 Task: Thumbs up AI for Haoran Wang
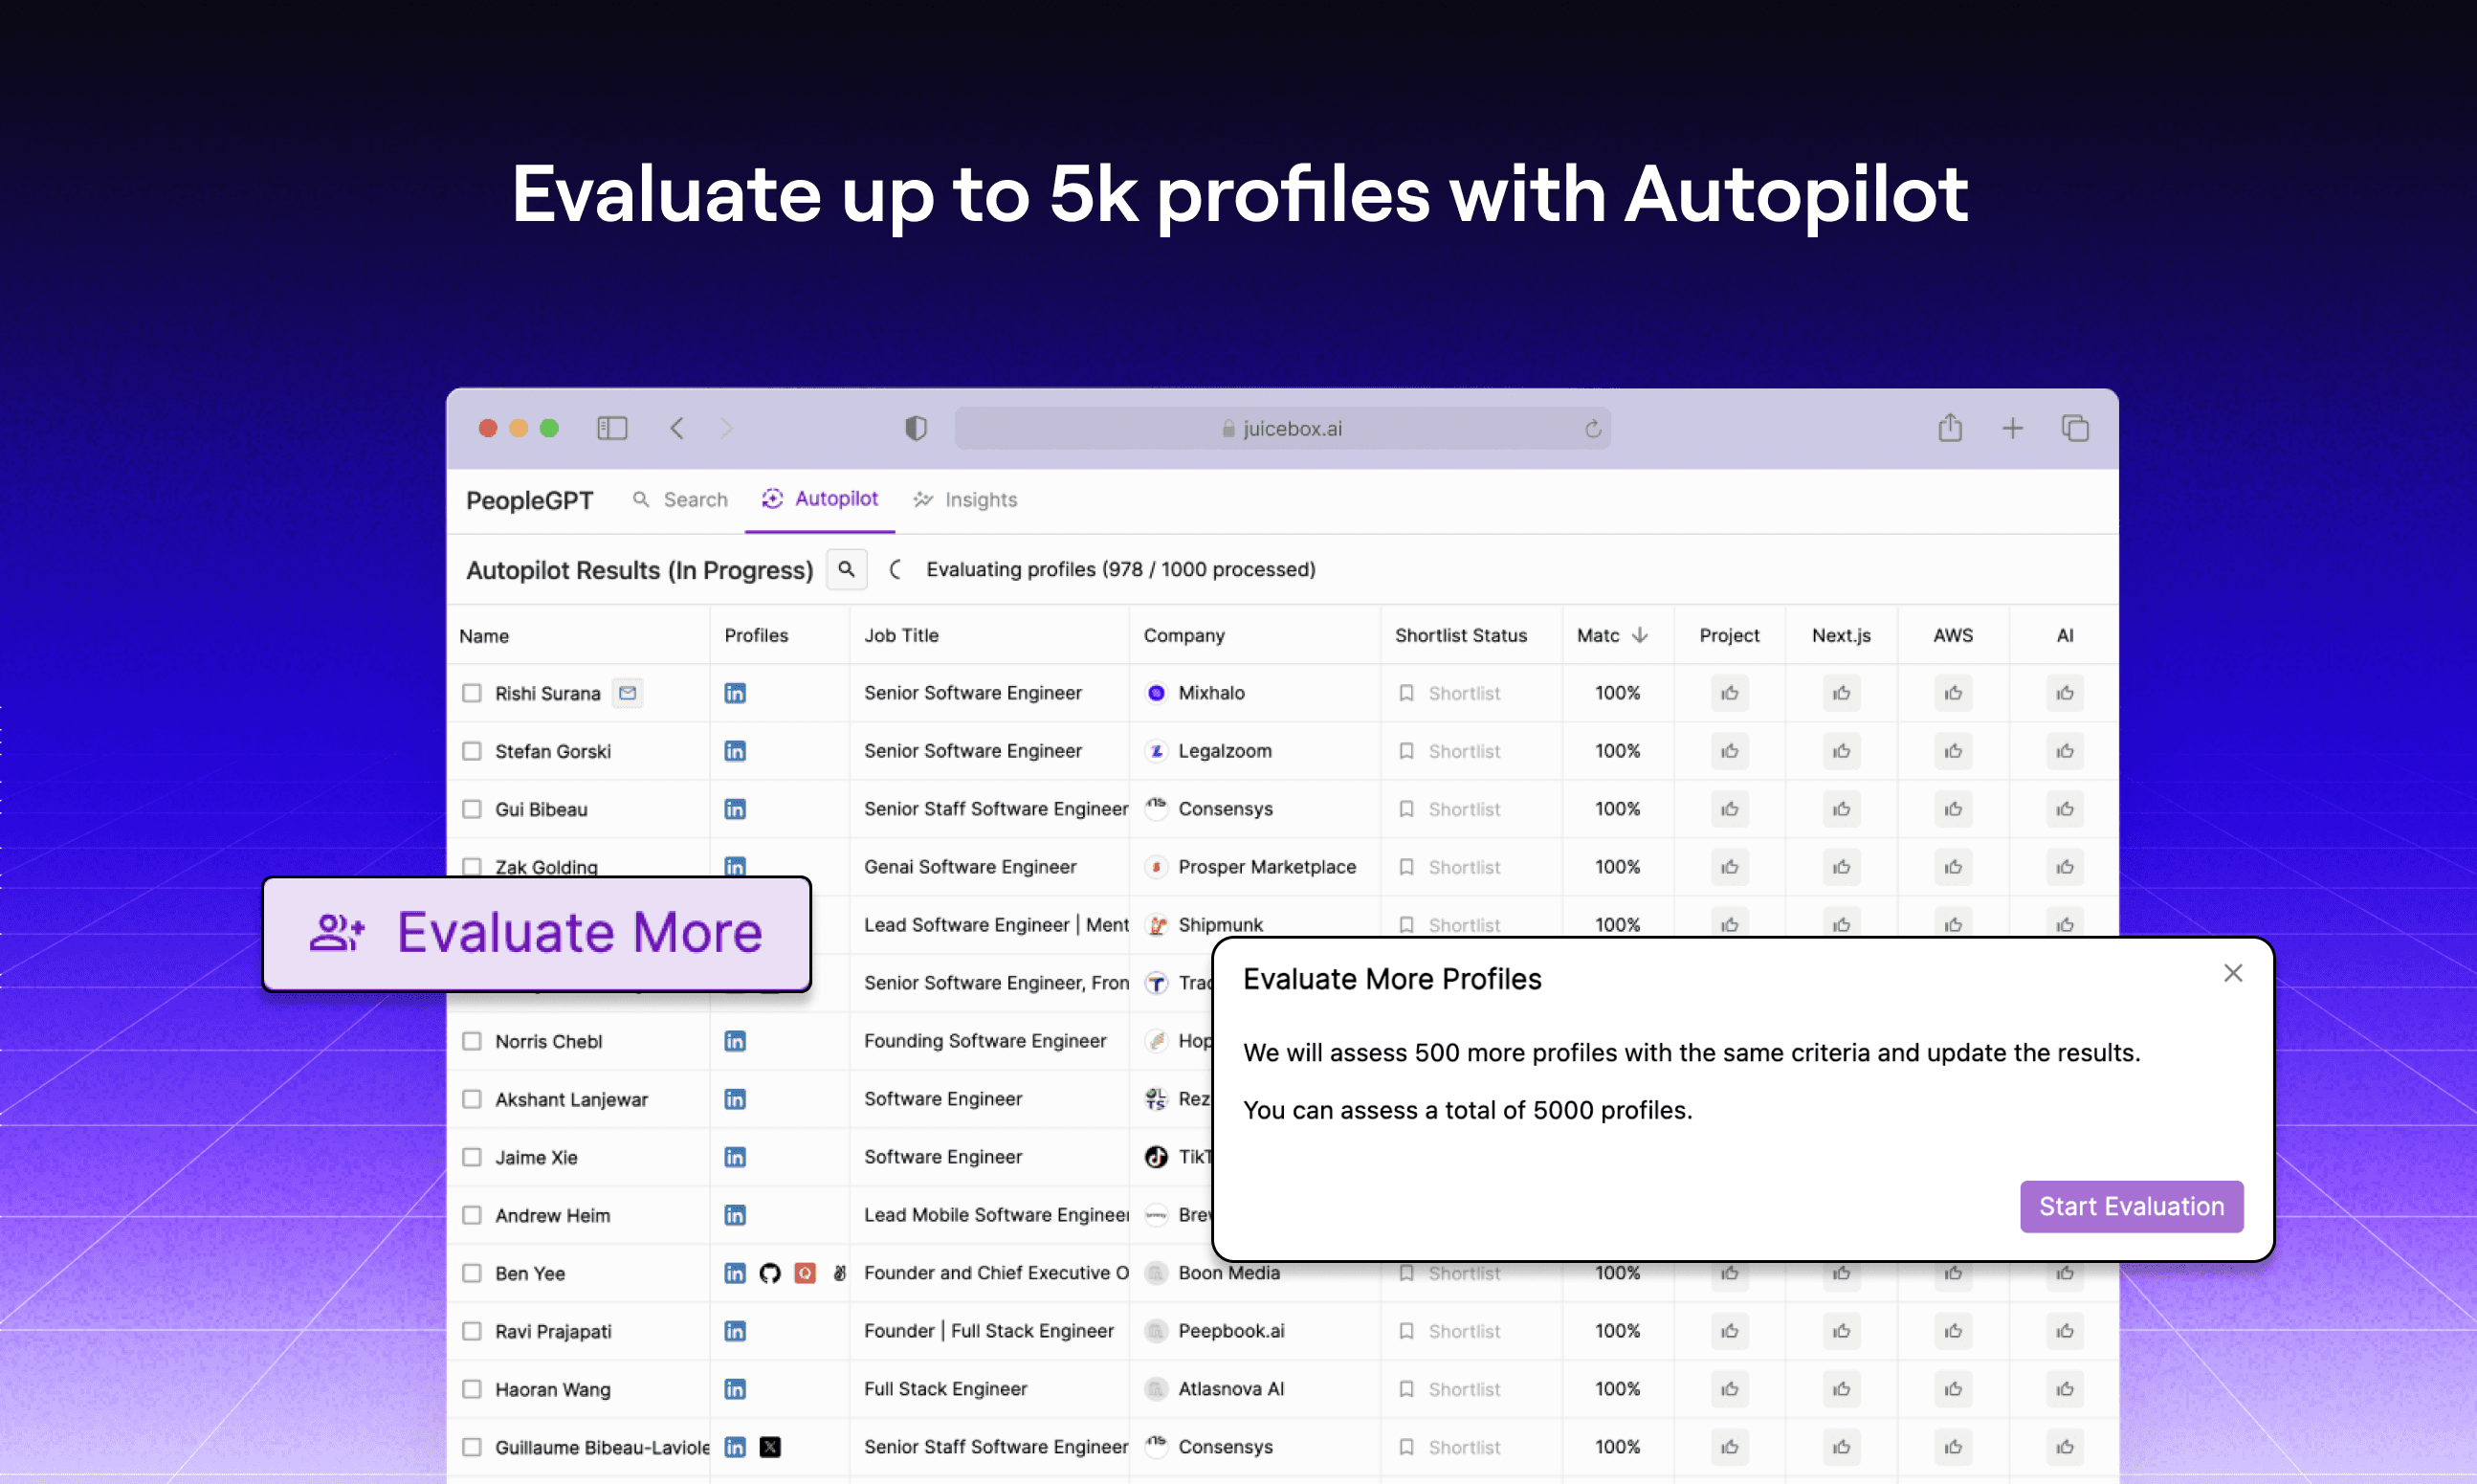[x=2065, y=1389]
